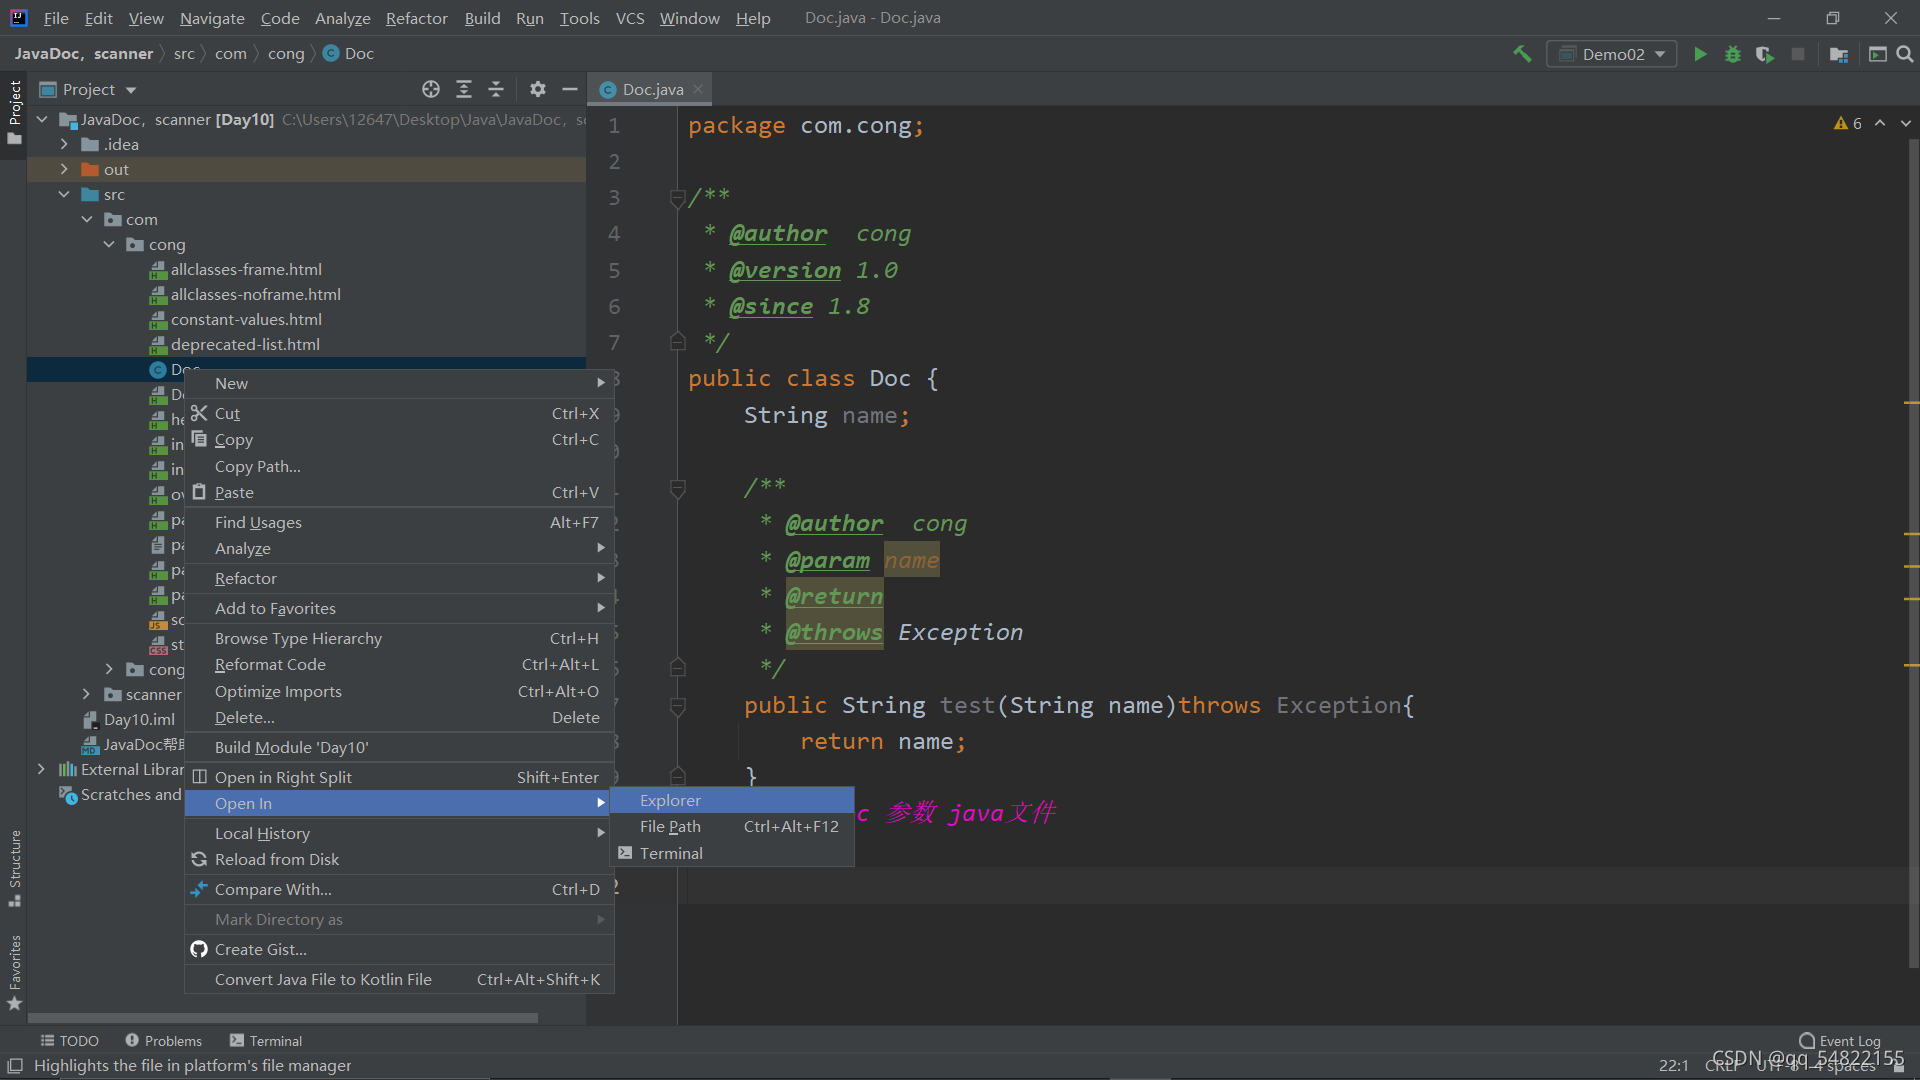Choose Cut from context menu
The height and width of the screenshot is (1080, 1920).
point(399,414)
